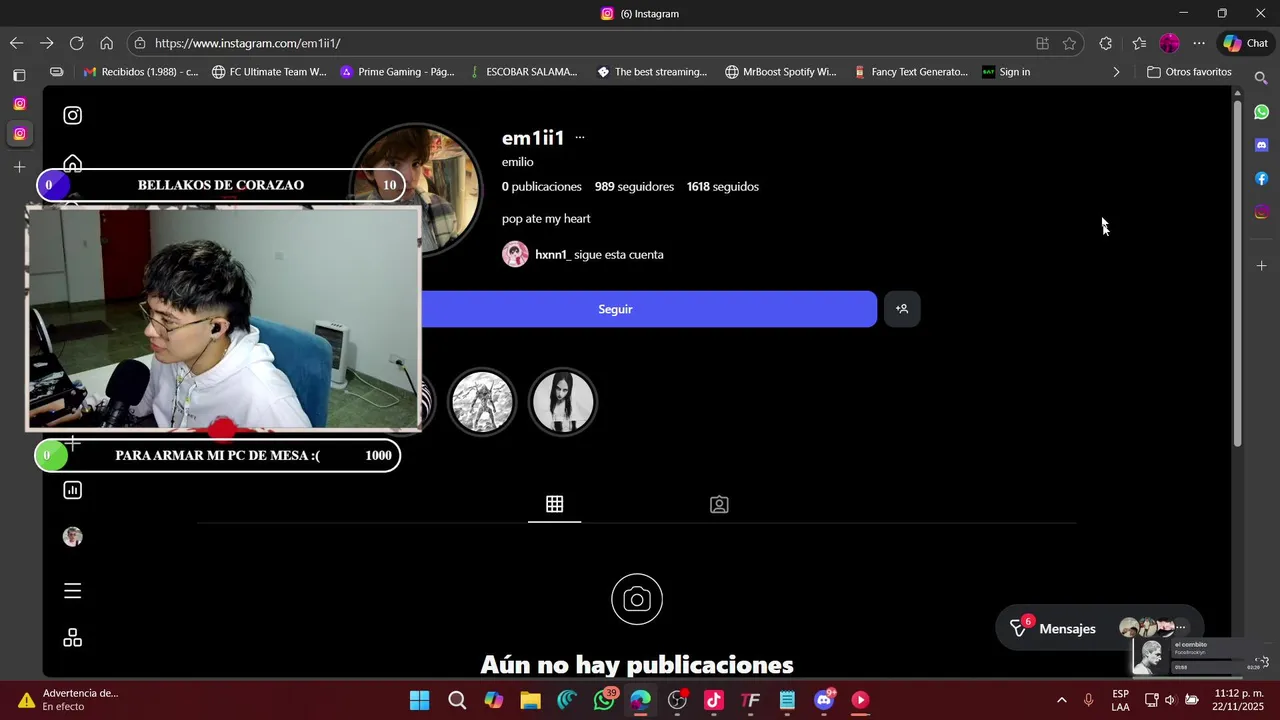Switch to the tagged photos tab
The height and width of the screenshot is (720, 1280).
point(719,505)
